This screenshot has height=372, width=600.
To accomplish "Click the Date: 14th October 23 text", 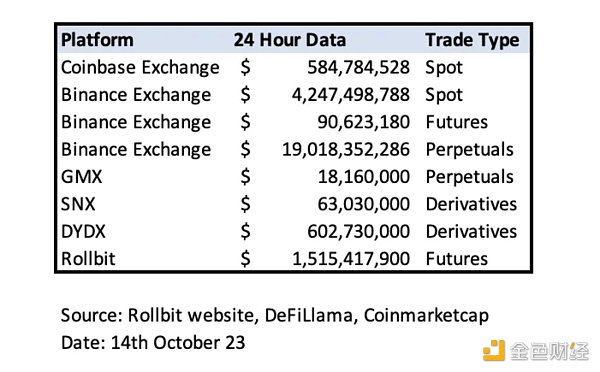I will [x=153, y=343].
